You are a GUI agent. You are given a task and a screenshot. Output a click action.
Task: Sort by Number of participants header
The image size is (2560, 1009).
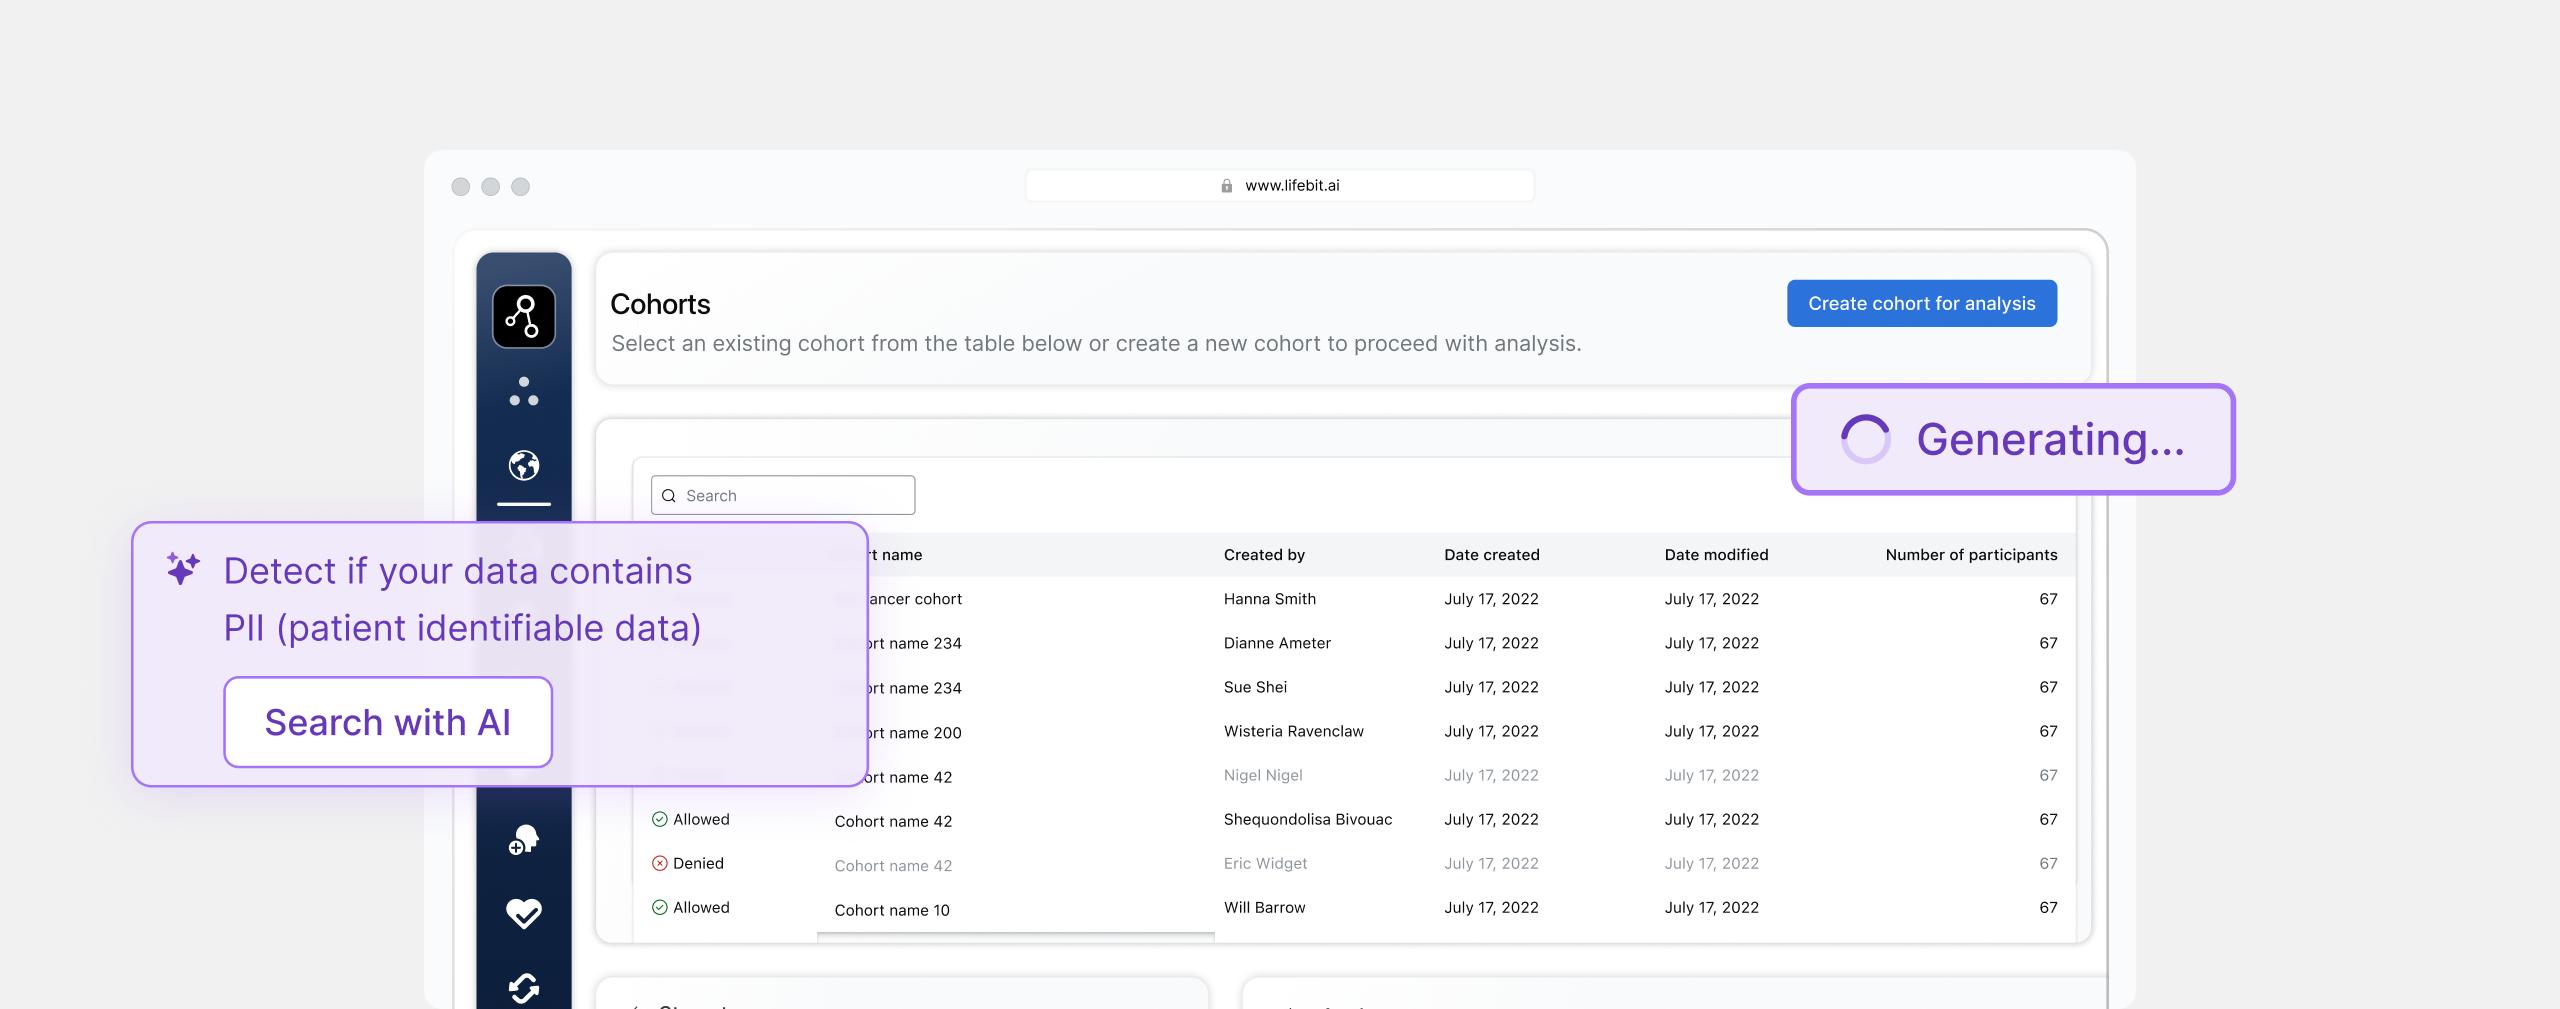click(x=1970, y=555)
